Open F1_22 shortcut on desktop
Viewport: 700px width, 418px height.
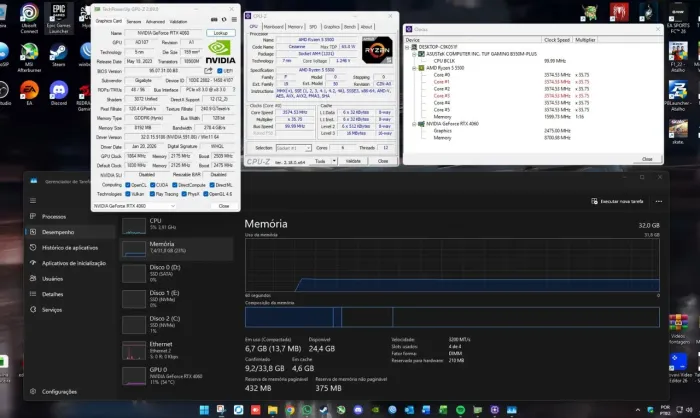pyautogui.click(x=678, y=57)
